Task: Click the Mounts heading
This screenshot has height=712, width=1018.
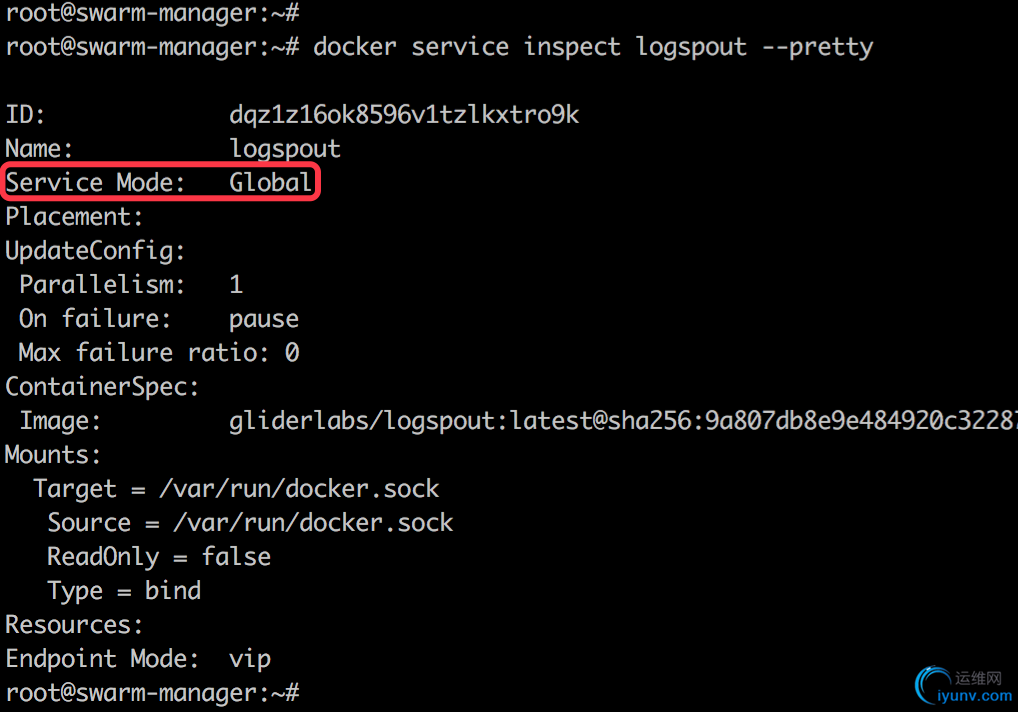Action: [53, 455]
